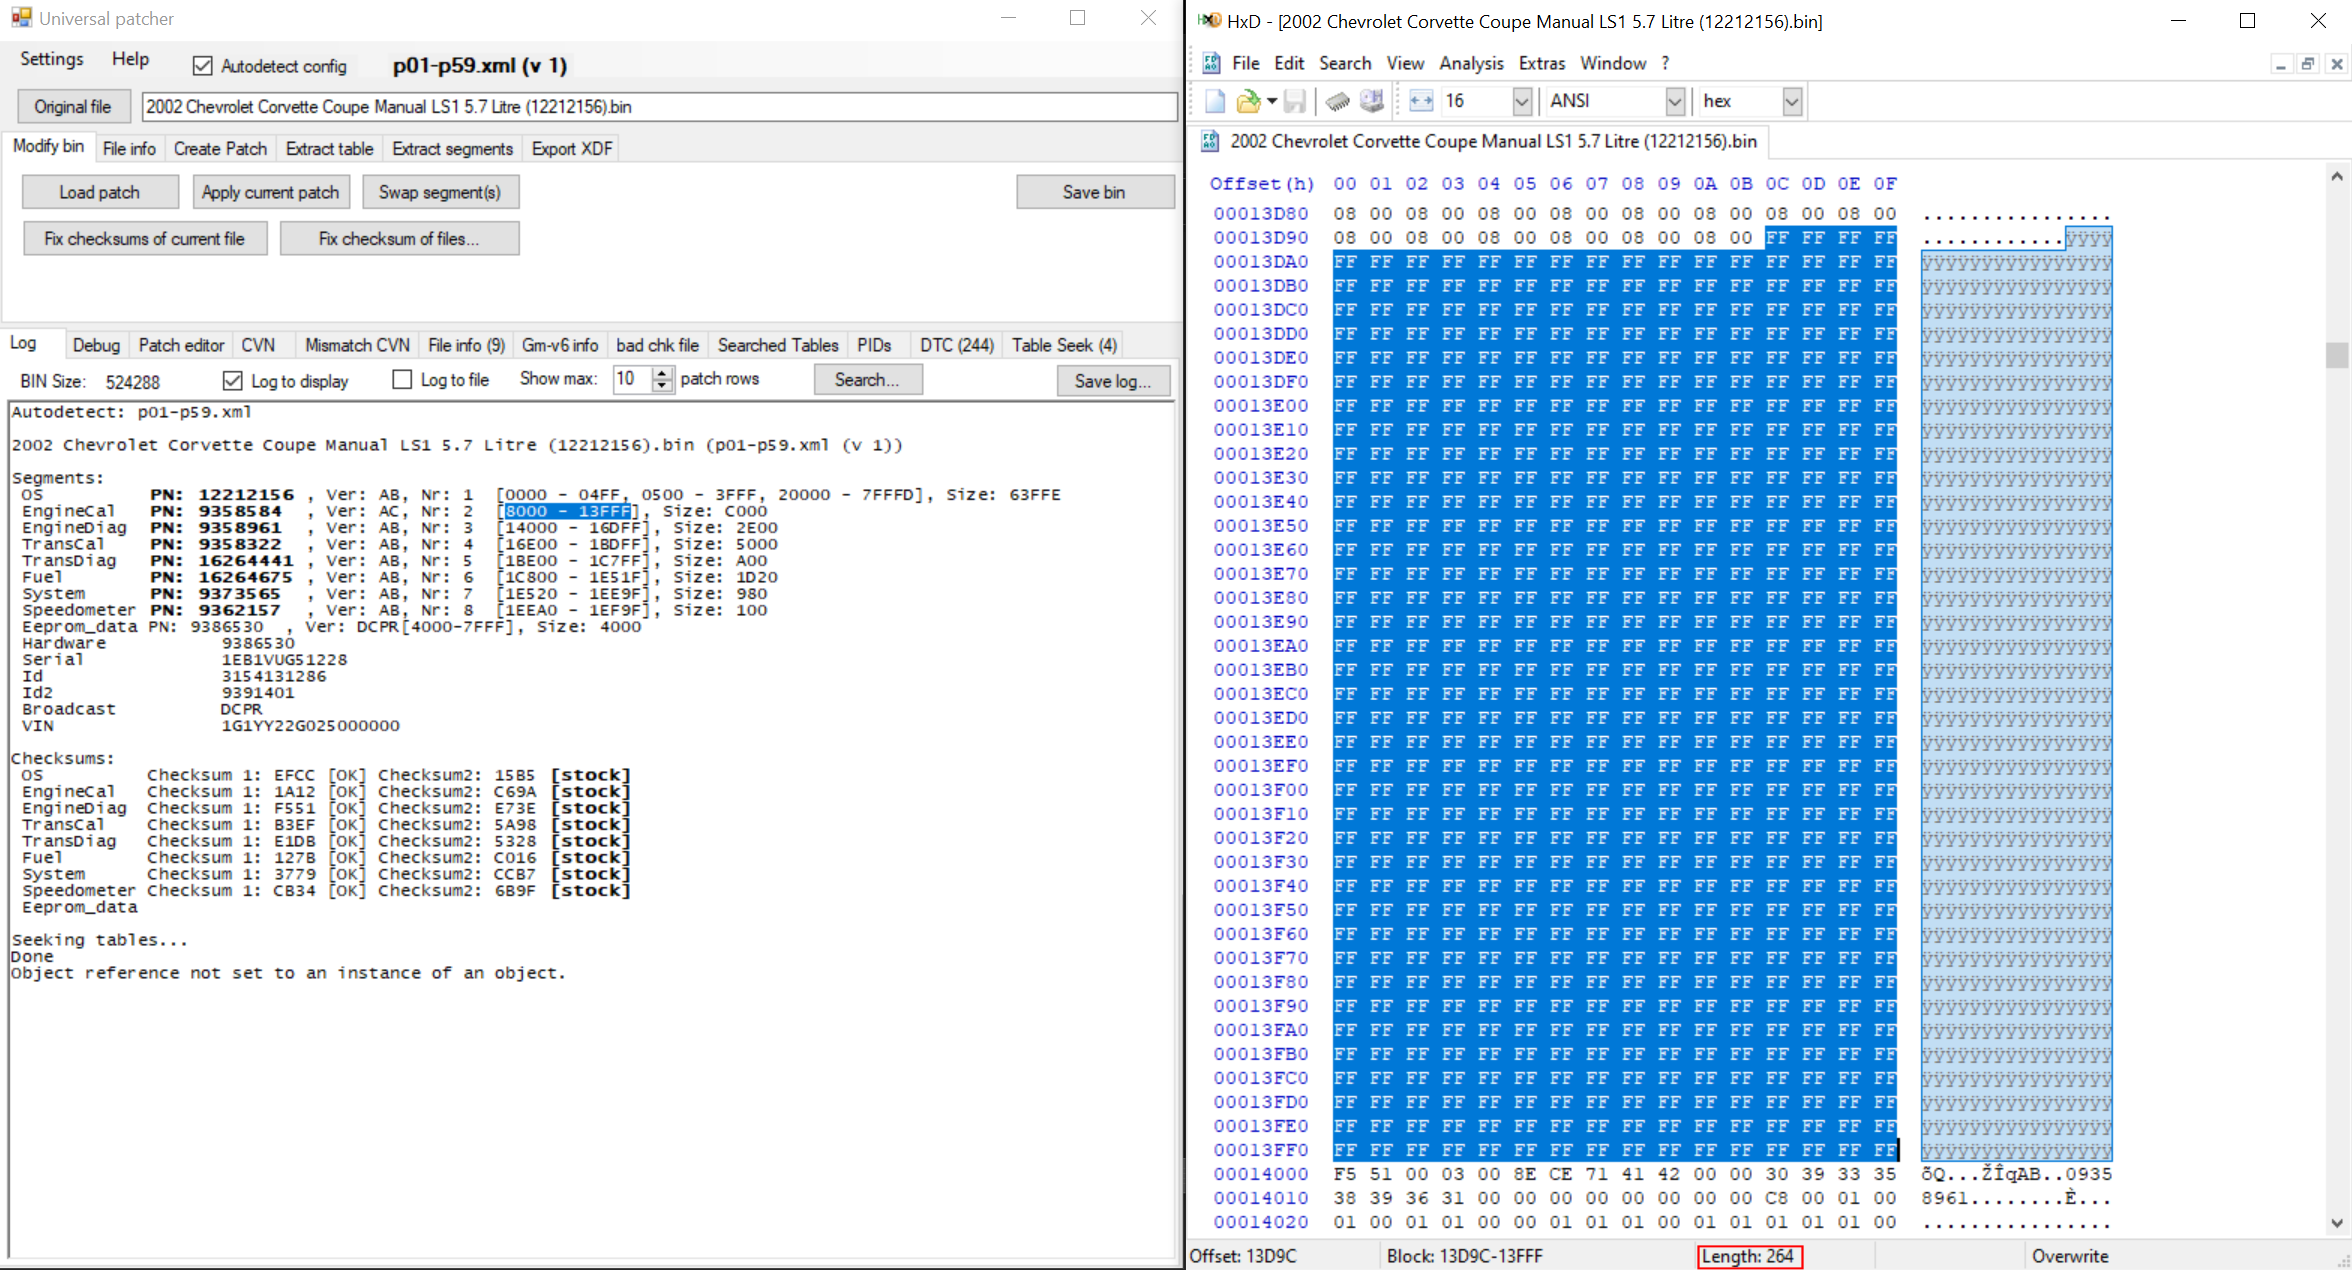2352x1270 pixels.
Task: Open the PIDs tab
Action: pos(874,345)
